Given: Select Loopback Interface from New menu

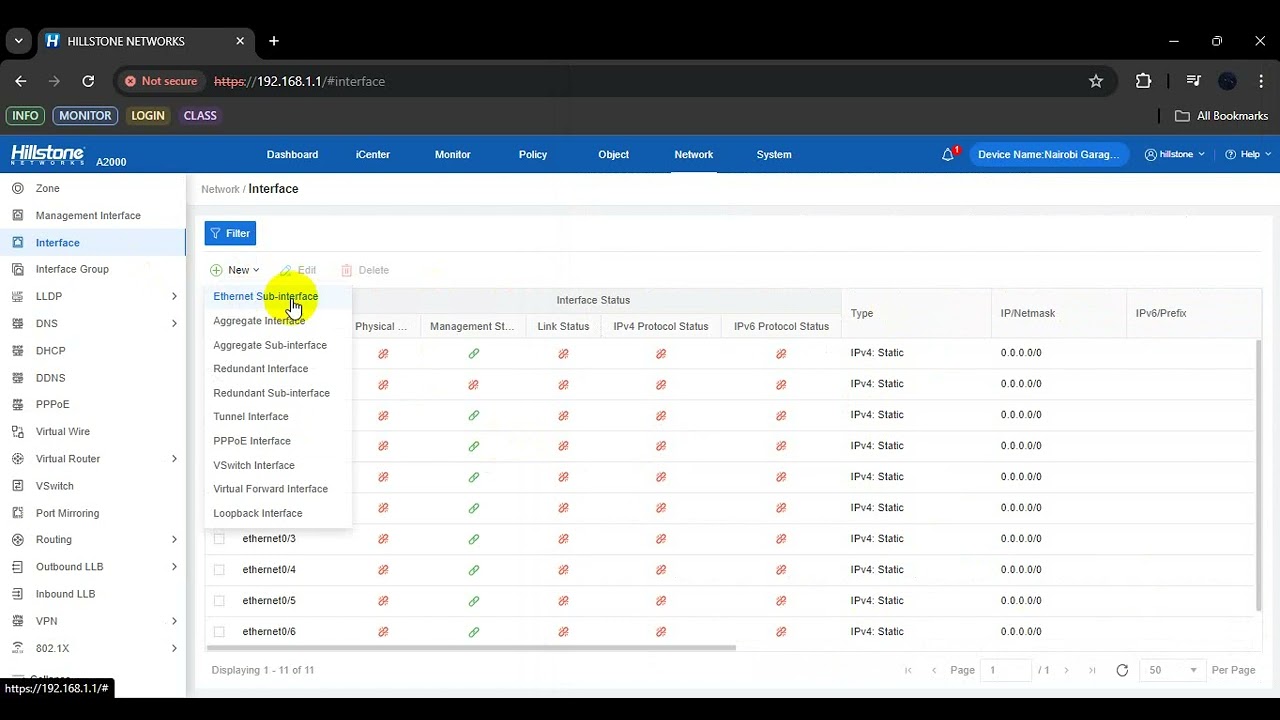Looking at the screenshot, I should [x=258, y=513].
